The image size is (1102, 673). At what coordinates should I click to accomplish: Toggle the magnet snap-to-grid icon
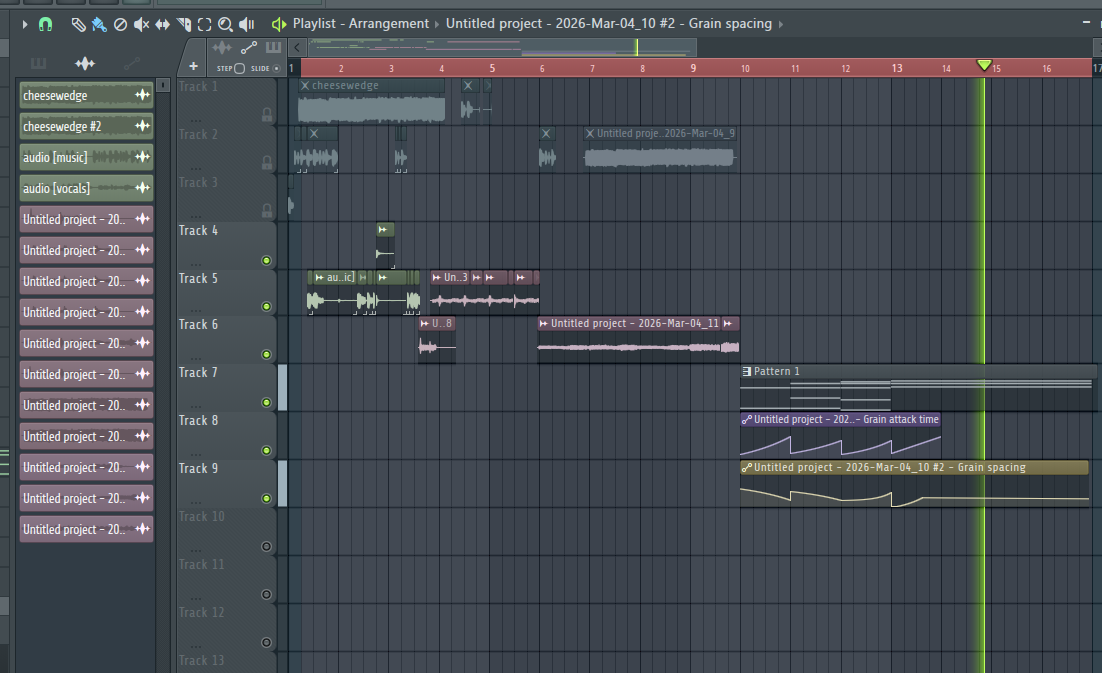[45, 23]
